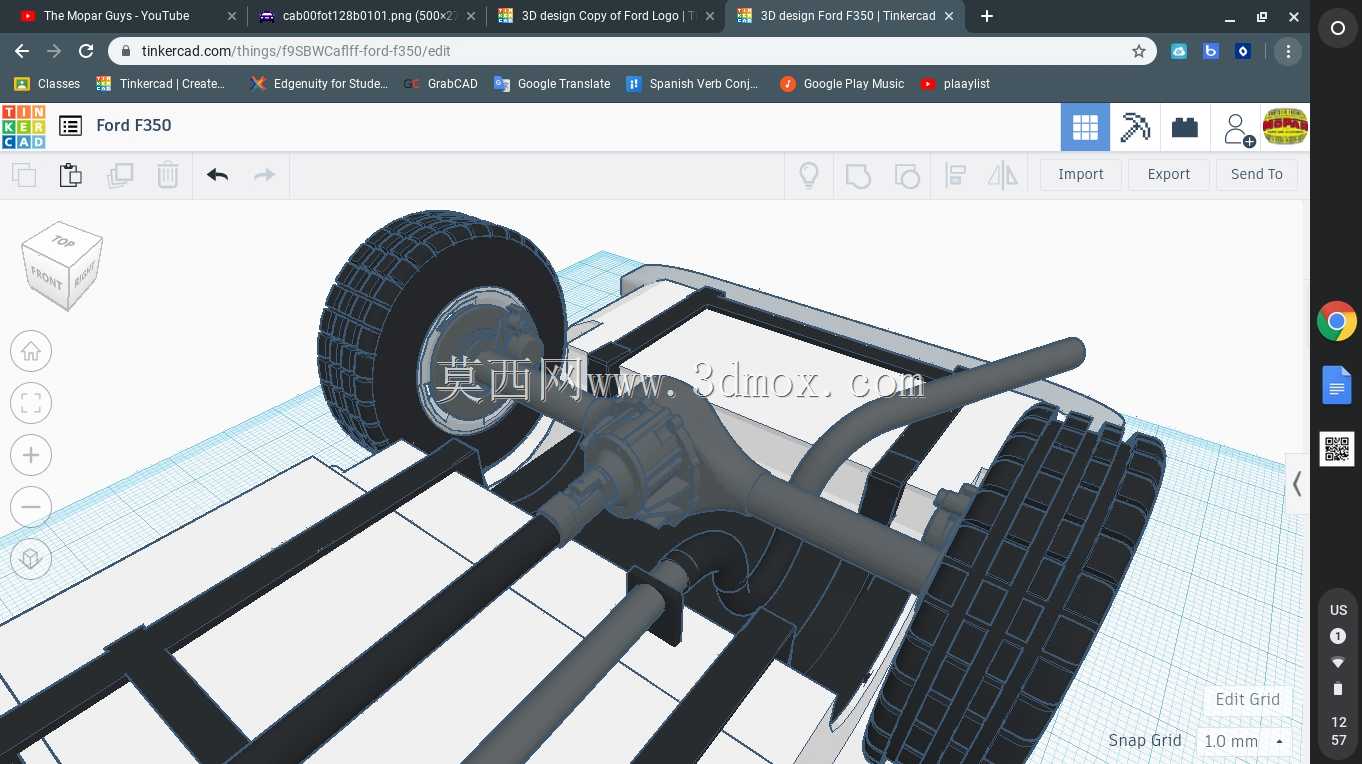Click the Export button

1169,174
